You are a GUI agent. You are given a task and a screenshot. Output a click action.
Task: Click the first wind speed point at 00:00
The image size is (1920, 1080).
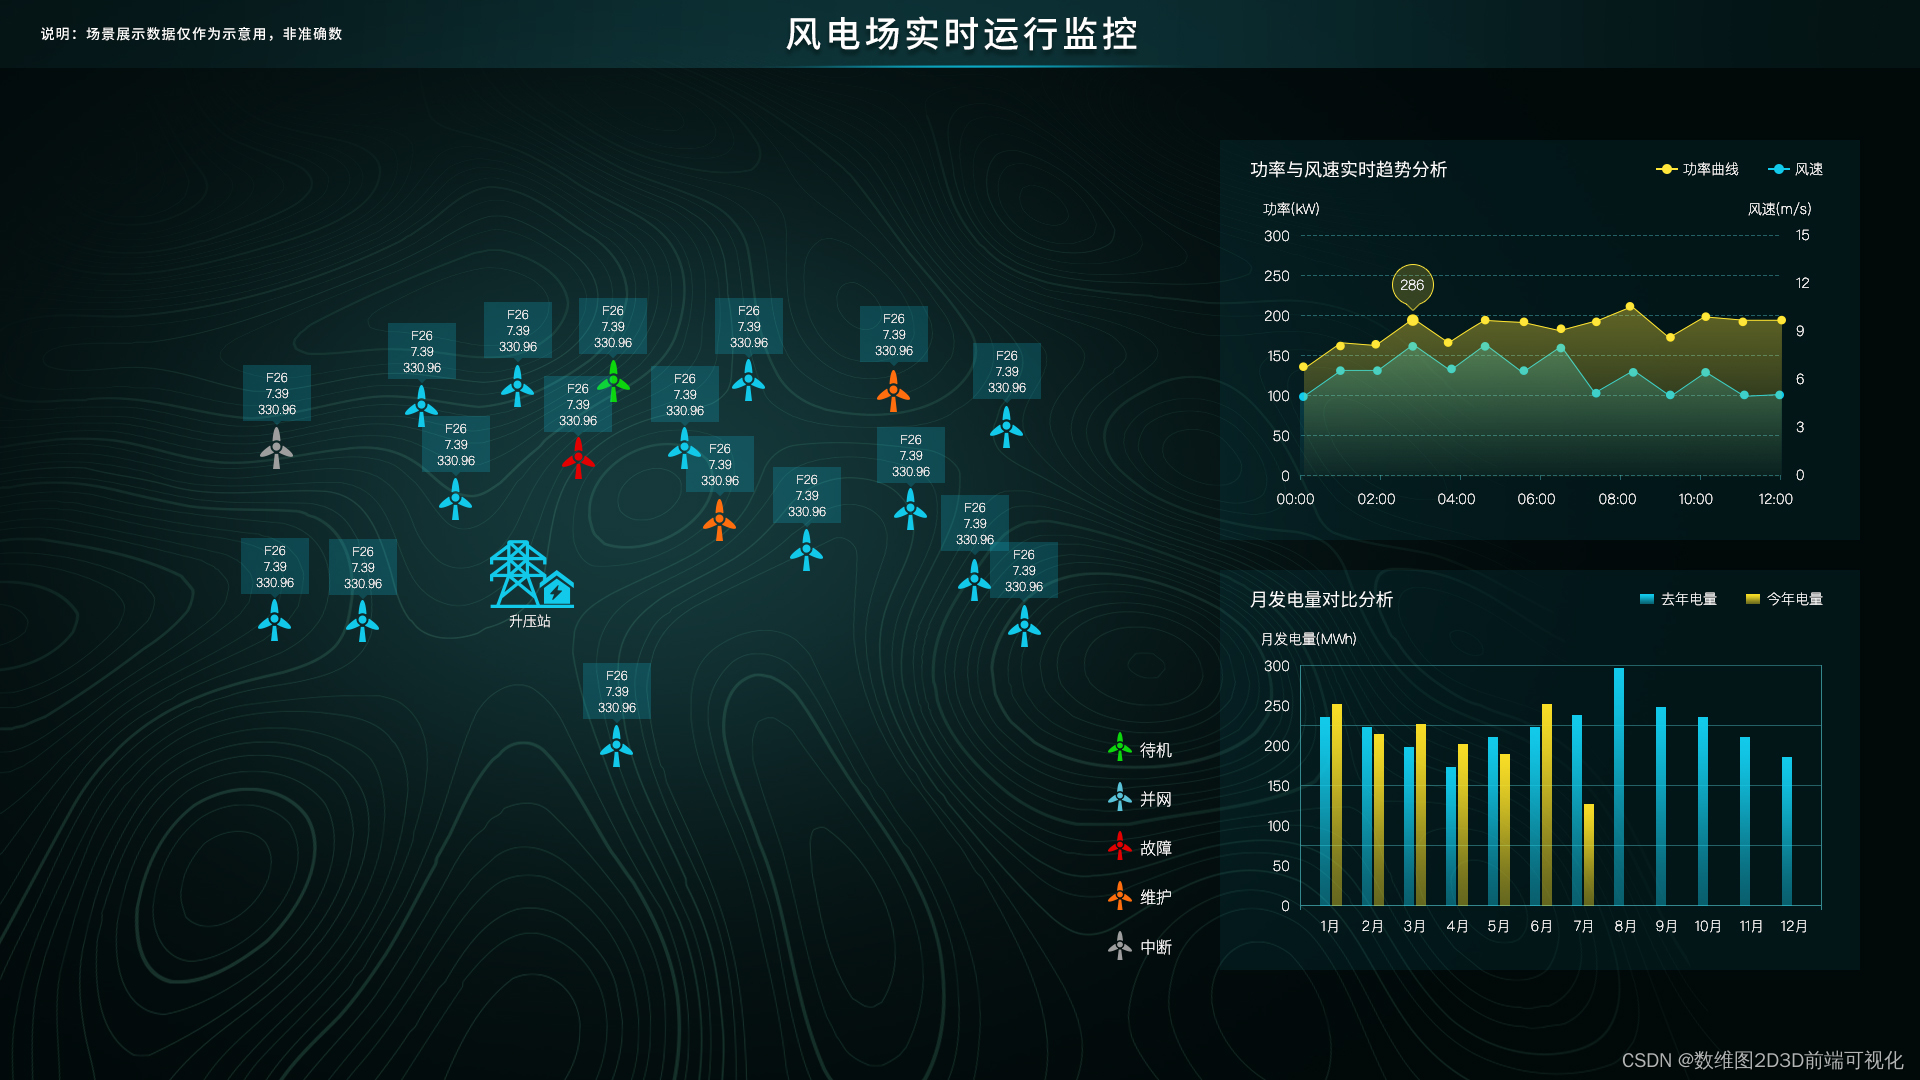tap(1303, 397)
